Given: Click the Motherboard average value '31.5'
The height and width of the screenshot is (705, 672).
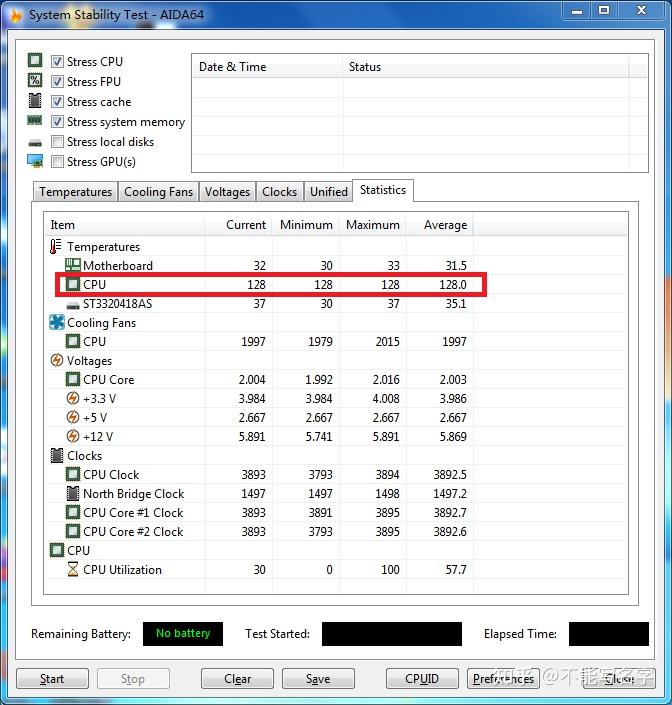Looking at the screenshot, I should click(456, 266).
